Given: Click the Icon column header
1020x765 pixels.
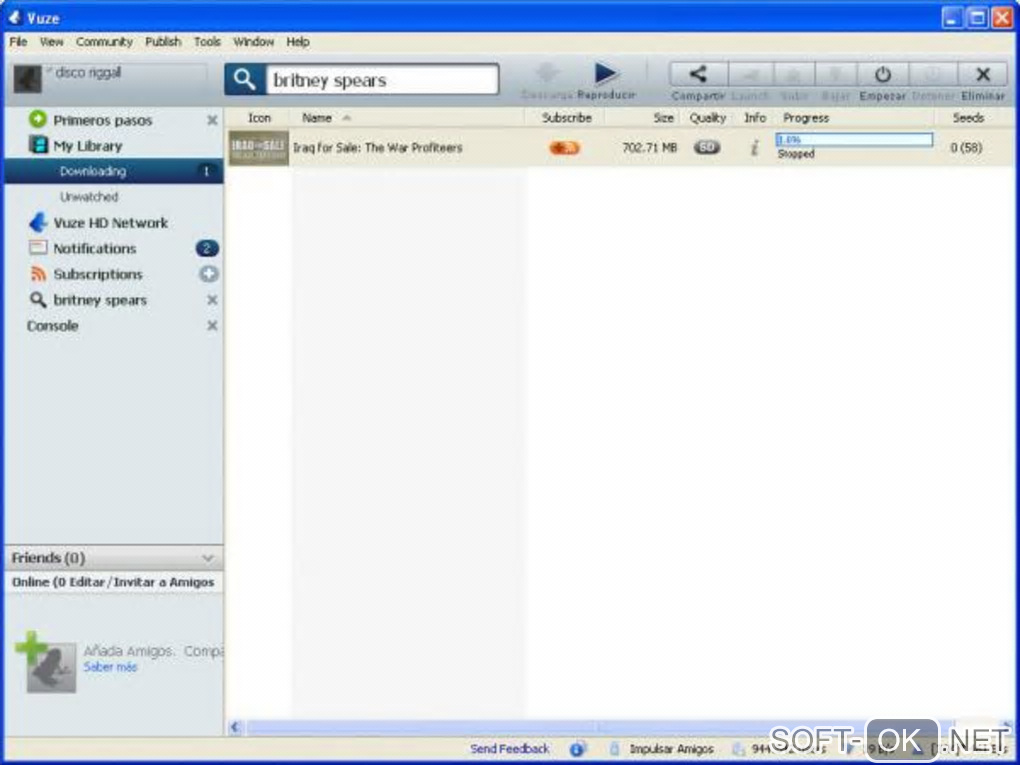Looking at the screenshot, I should (x=259, y=118).
